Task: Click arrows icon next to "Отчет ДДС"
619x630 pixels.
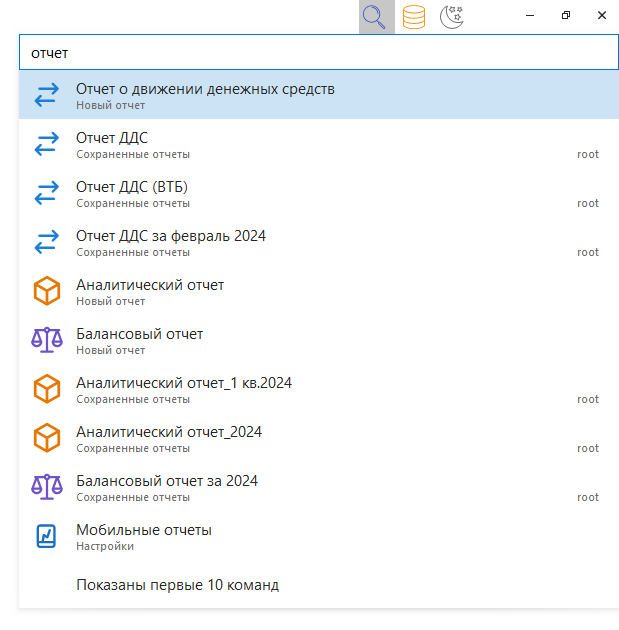Action: pyautogui.click(x=47, y=144)
